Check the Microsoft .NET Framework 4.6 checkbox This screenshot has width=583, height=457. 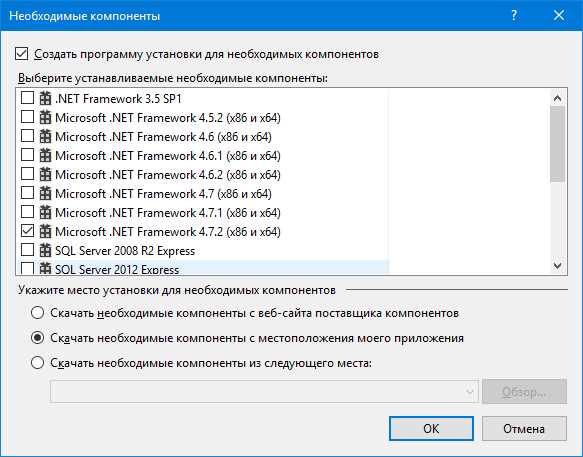[27, 136]
